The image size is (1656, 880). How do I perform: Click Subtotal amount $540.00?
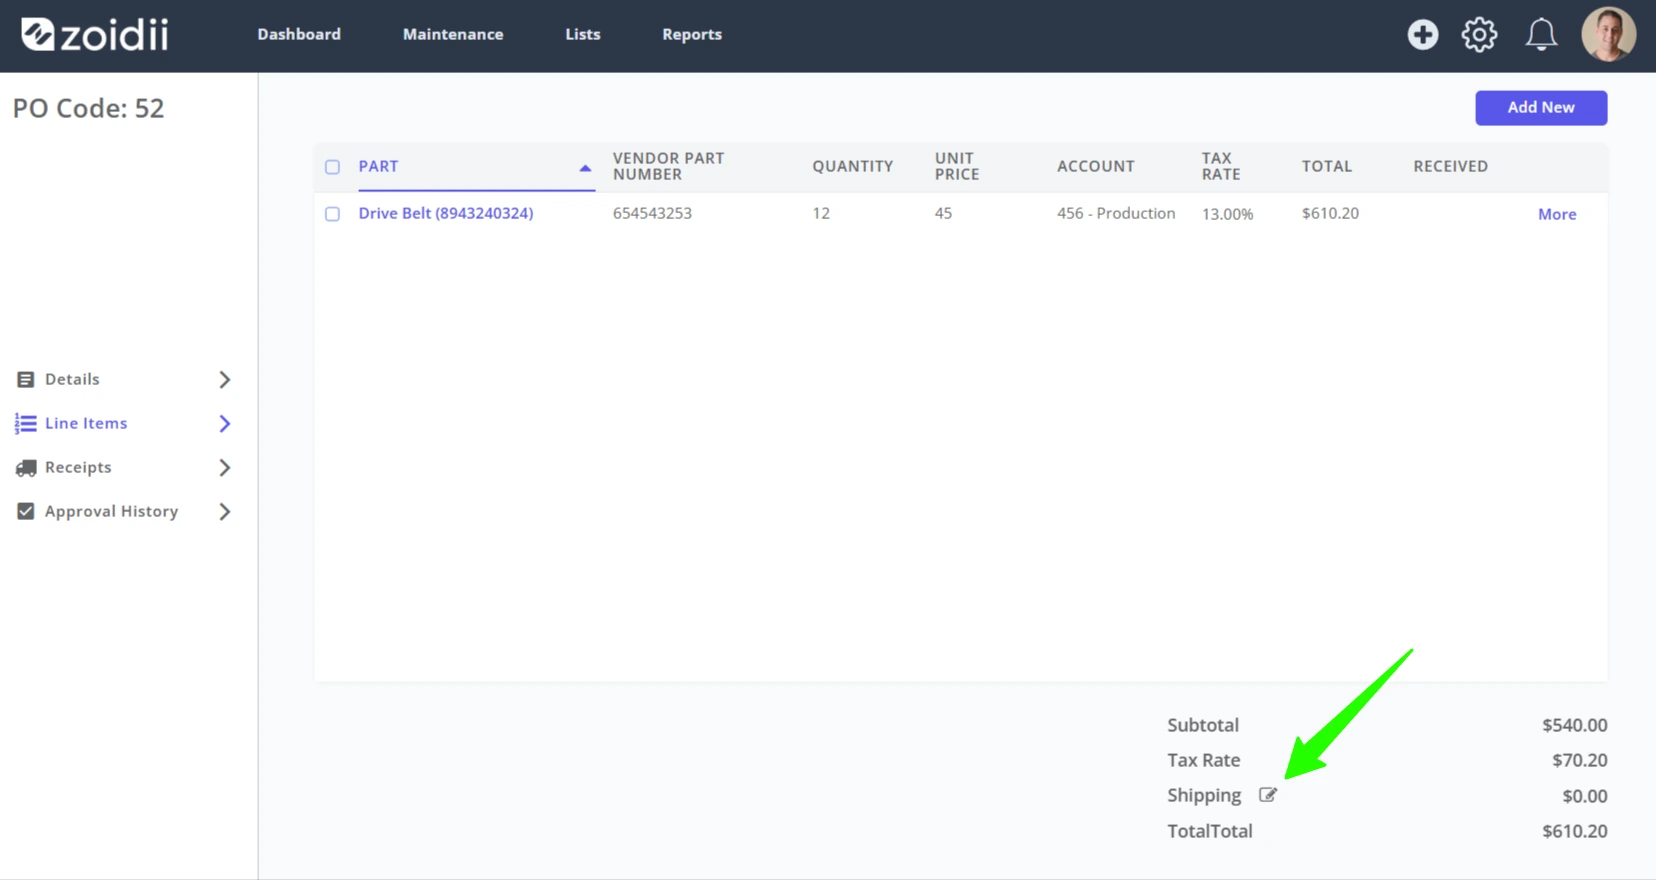1575,725
